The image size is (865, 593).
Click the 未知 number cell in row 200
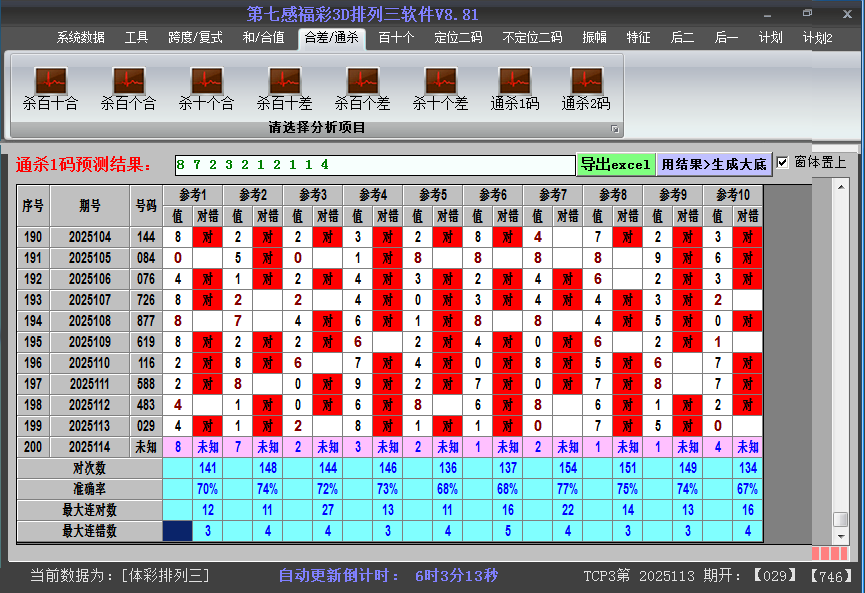tap(146, 447)
